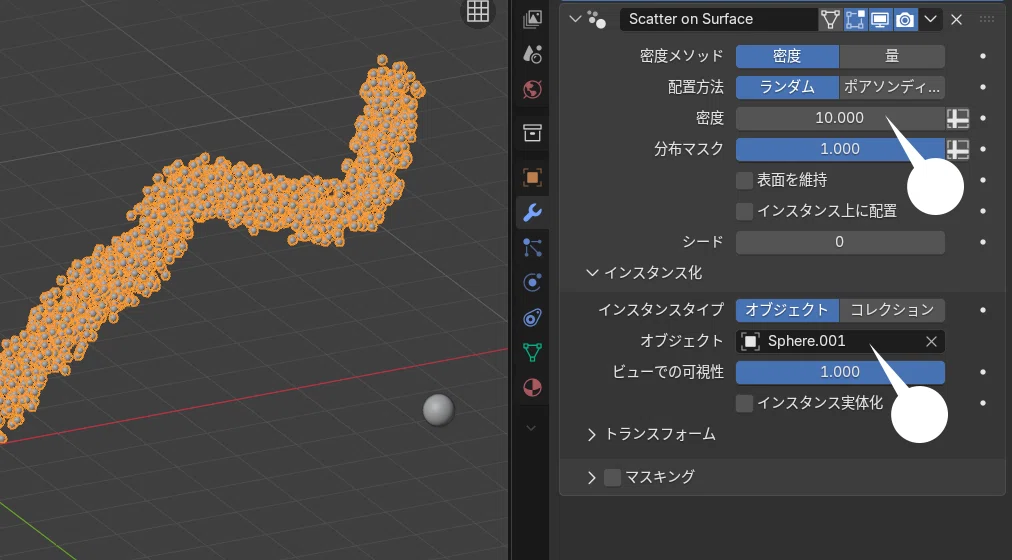Image resolution: width=1012 pixels, height=560 pixels.
Task: Click the orthographic grid icon in viewport
Action: (478, 11)
